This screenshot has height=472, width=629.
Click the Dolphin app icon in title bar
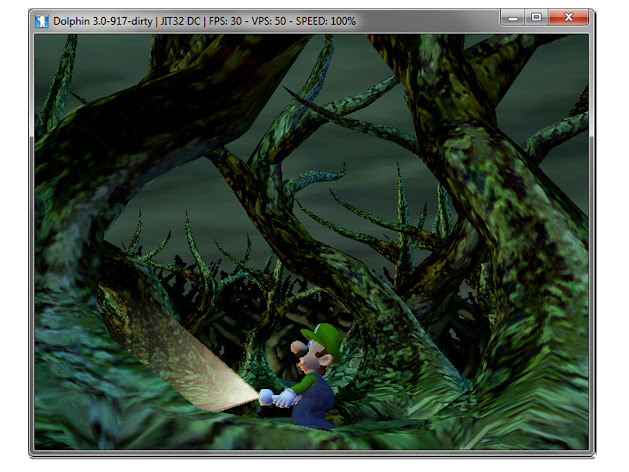click(x=41, y=21)
